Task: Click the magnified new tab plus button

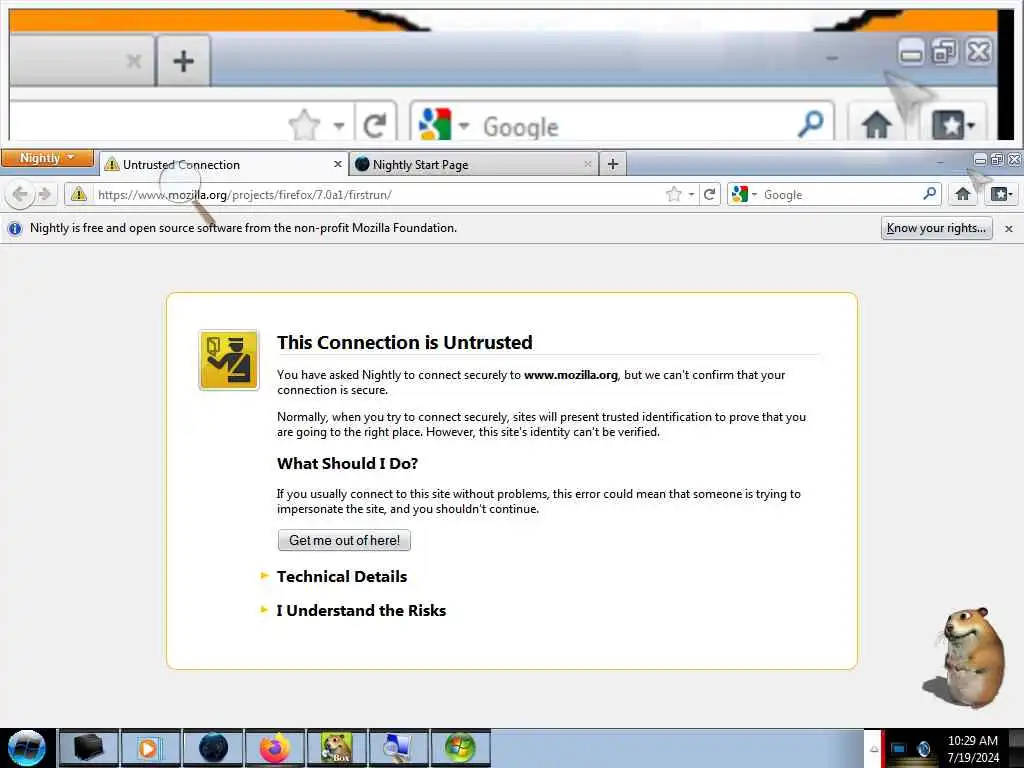Action: tap(184, 61)
